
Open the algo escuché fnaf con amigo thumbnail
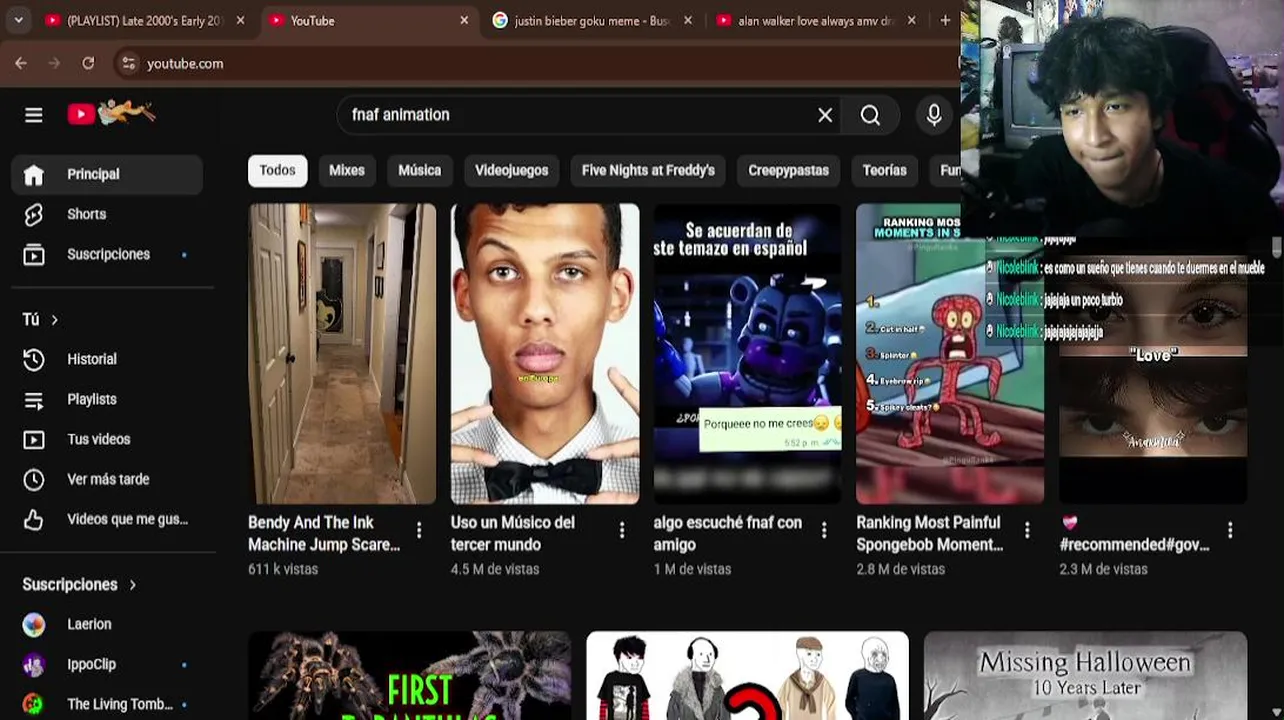[x=748, y=354]
